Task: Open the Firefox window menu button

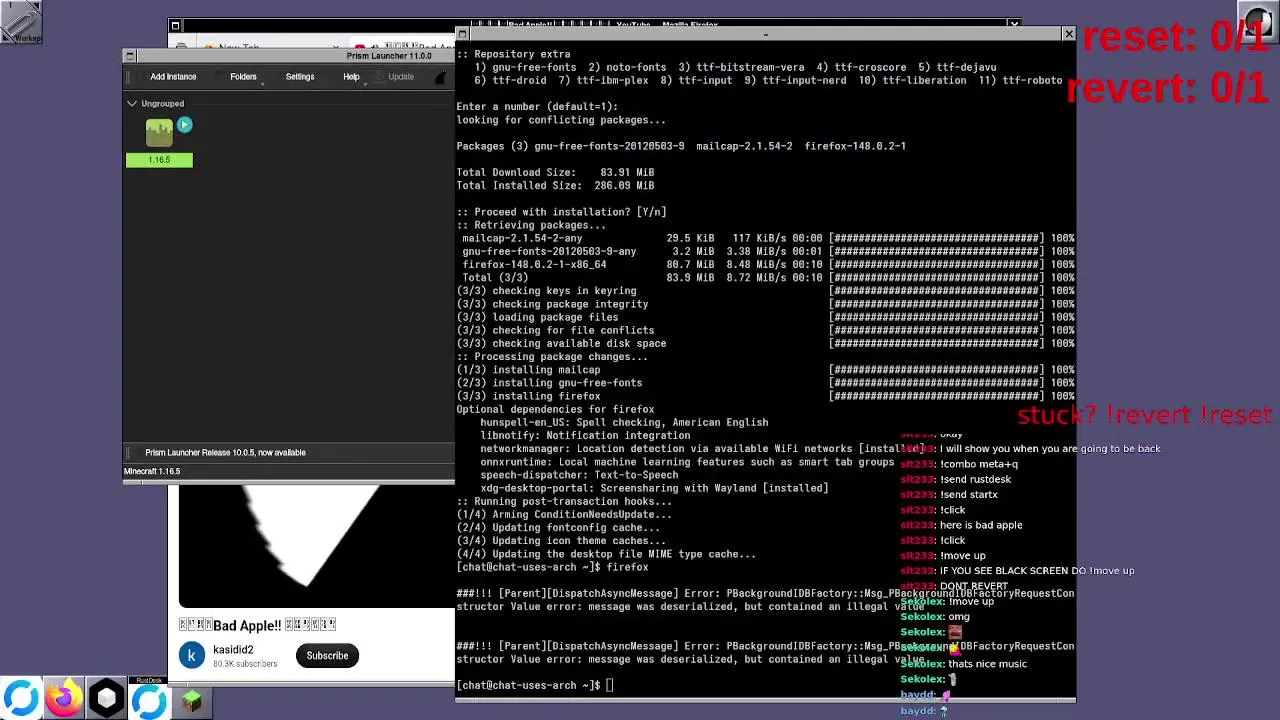Action: pos(175,26)
